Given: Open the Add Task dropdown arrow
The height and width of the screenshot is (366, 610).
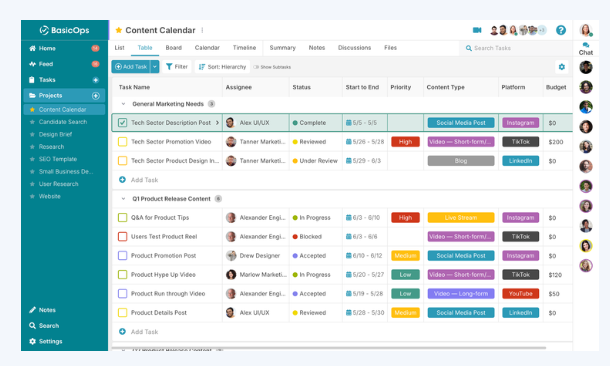Looking at the screenshot, I should (x=155, y=67).
